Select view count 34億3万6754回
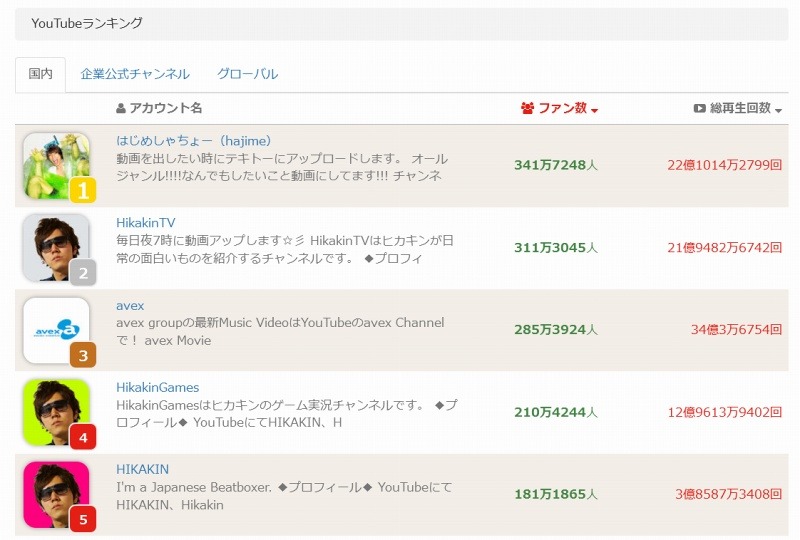The width and height of the screenshot is (800, 540). point(736,330)
